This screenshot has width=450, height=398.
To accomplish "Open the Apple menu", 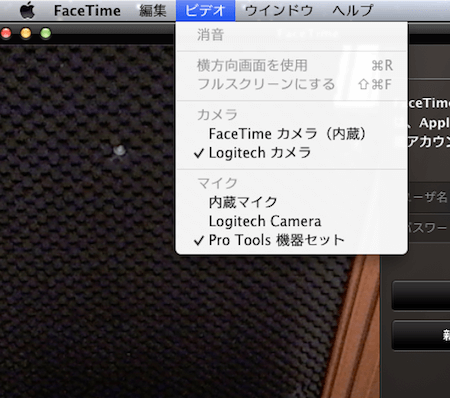I will [27, 10].
